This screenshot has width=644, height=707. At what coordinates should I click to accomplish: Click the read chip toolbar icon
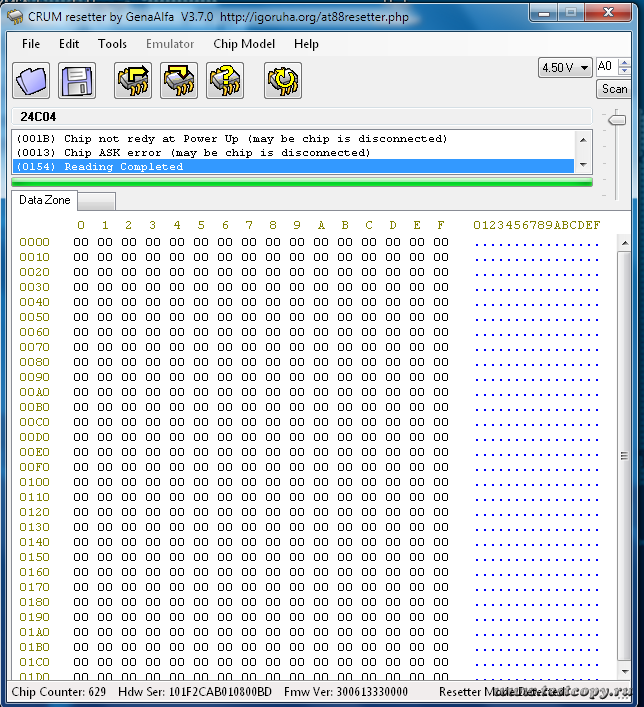(133, 80)
